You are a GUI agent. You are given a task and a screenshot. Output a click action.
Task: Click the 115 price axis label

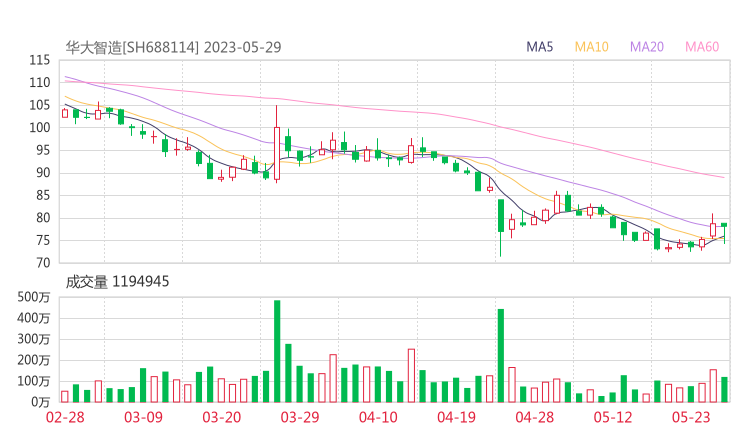coord(40,60)
